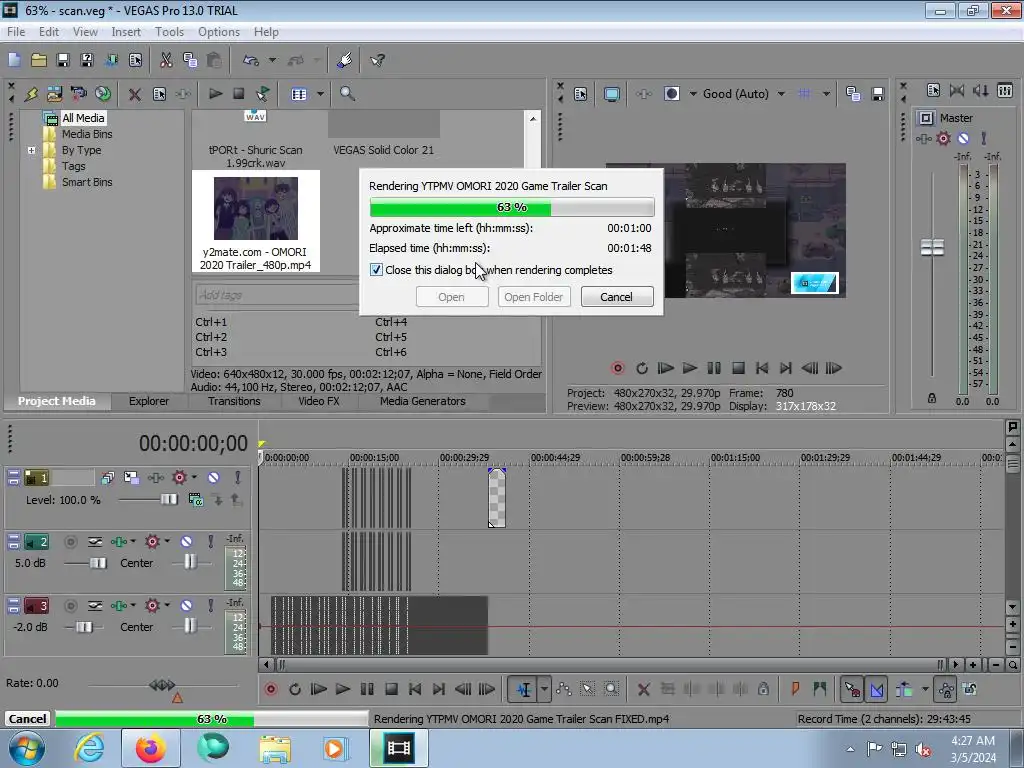Image resolution: width=1024 pixels, height=768 pixels.
Task: Expand the By Type tree node
Action: coord(31,150)
